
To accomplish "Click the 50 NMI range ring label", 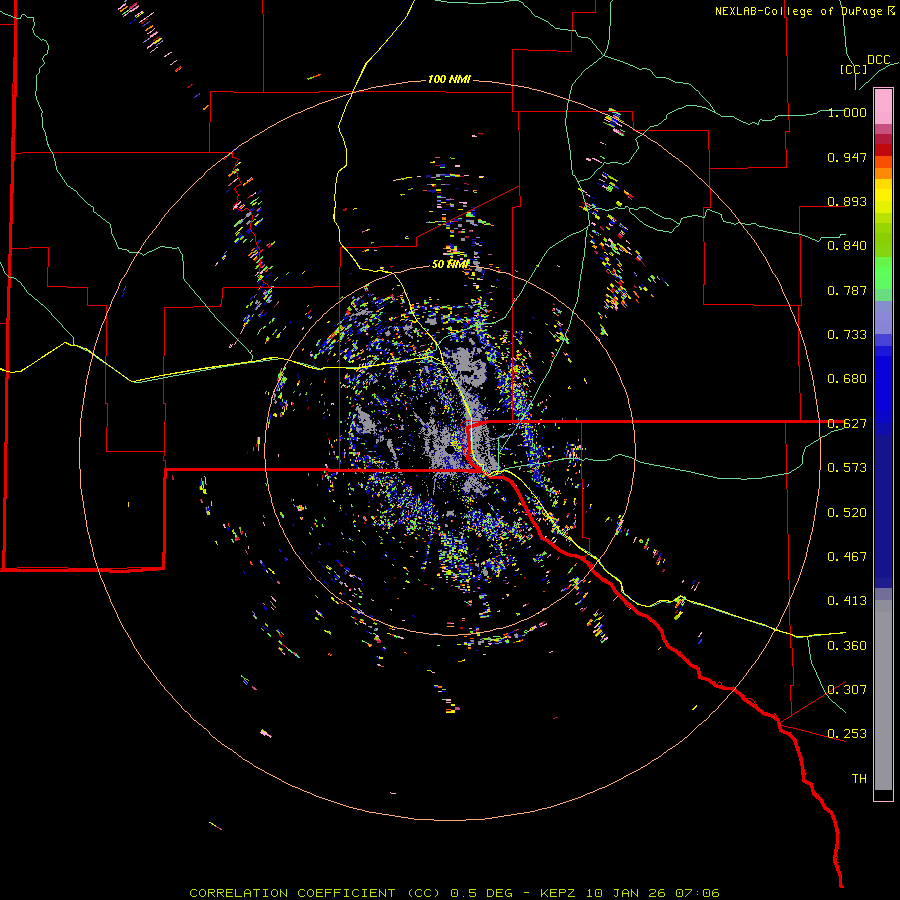I will (x=450, y=264).
